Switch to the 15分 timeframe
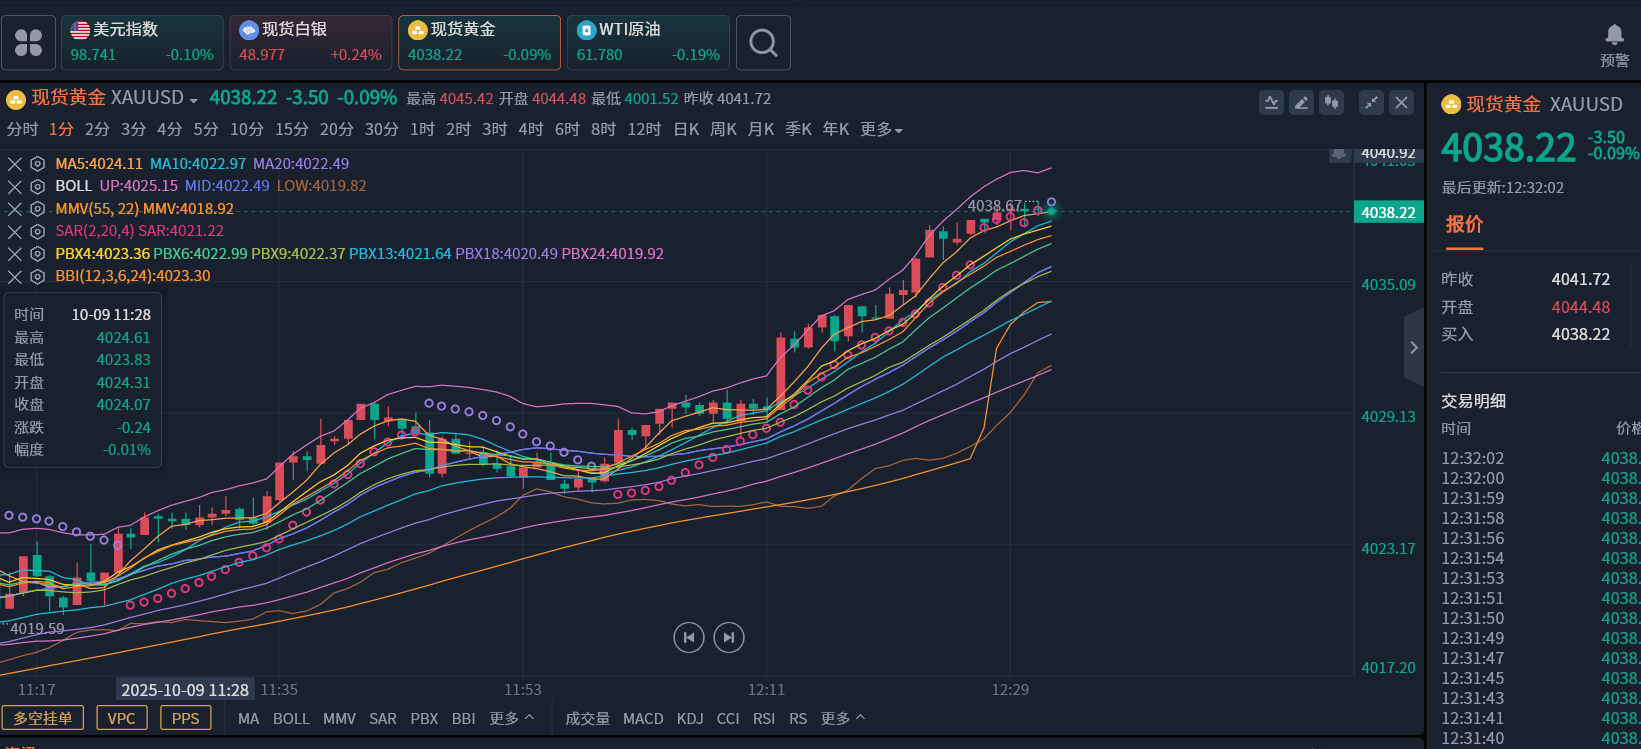The height and width of the screenshot is (749, 1641). [292, 130]
